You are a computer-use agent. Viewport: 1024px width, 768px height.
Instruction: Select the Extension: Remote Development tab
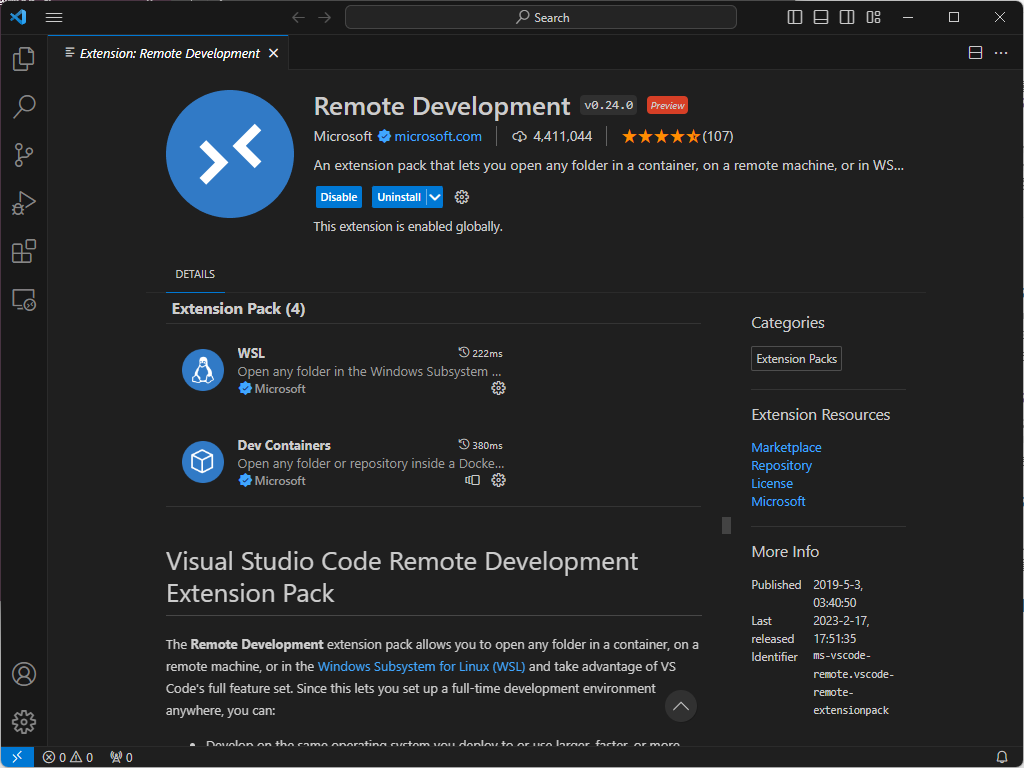(x=169, y=54)
